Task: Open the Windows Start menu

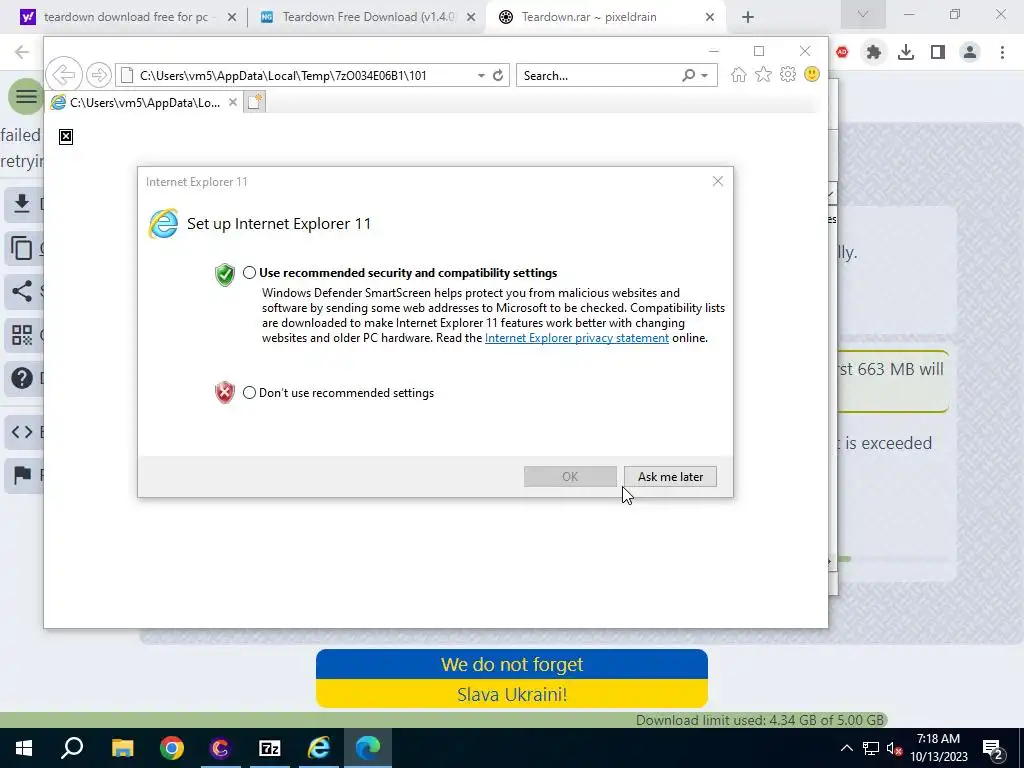Action: (x=24, y=748)
